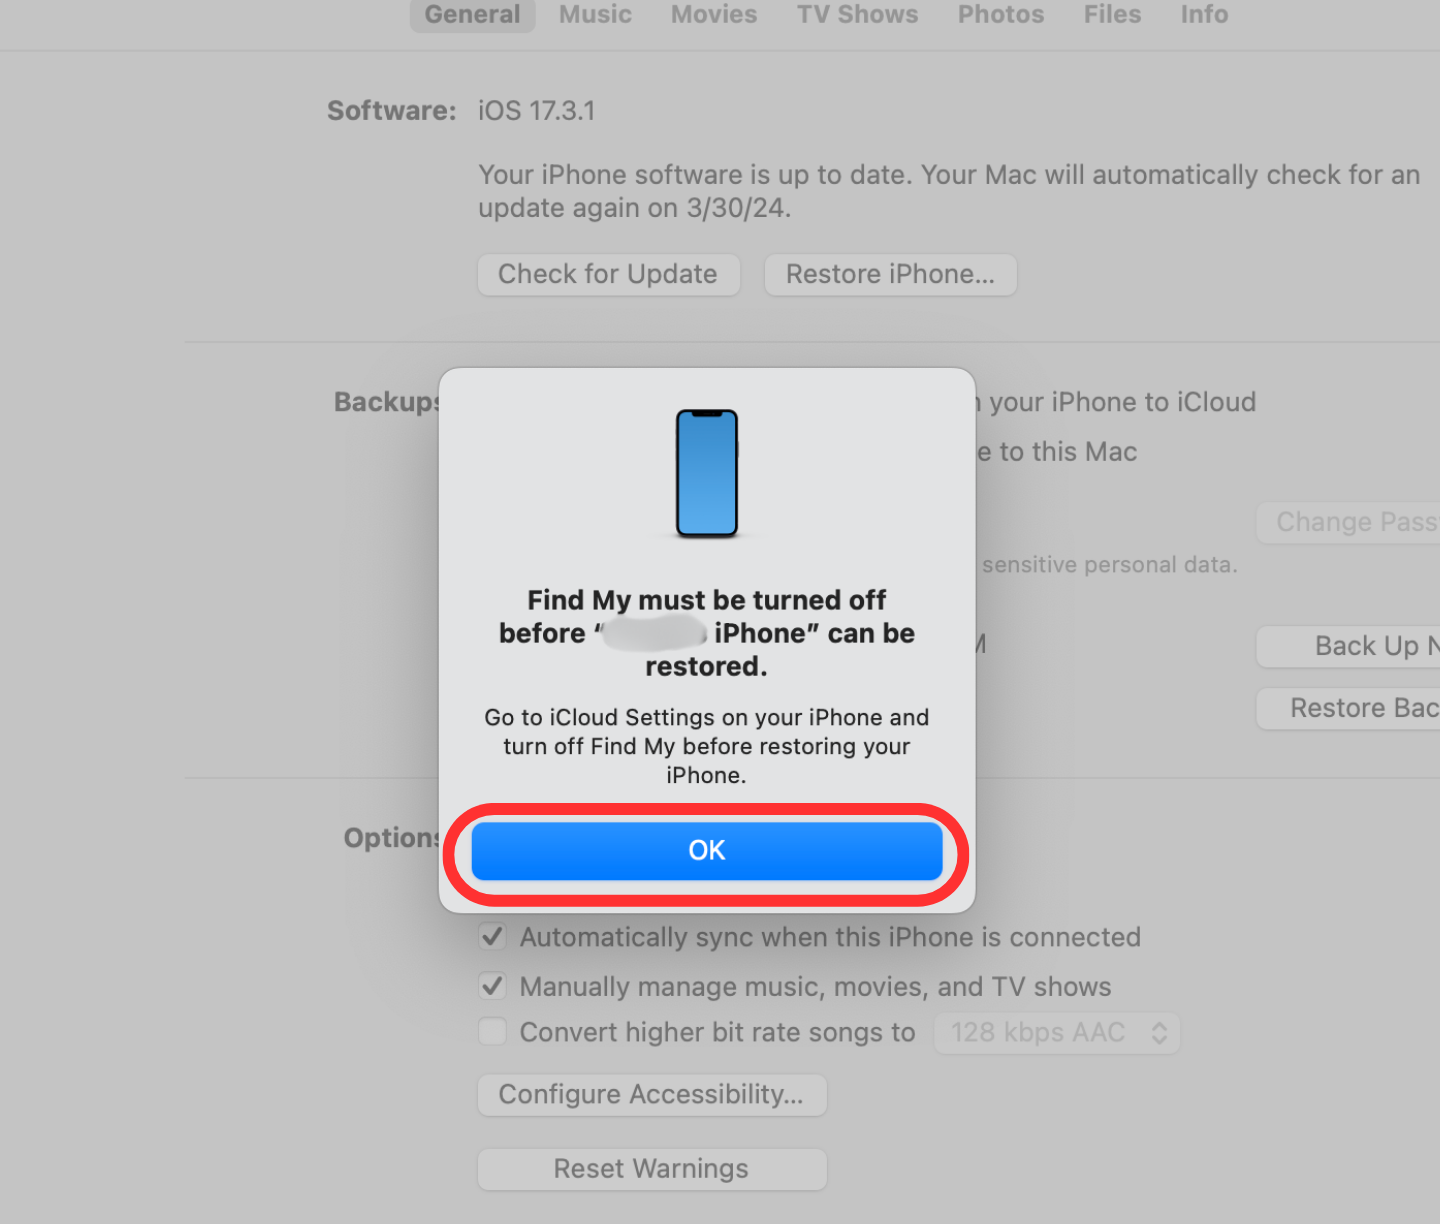This screenshot has height=1224, width=1440.
Task: Click the Configure Accessibility… button
Action: coord(652,1095)
